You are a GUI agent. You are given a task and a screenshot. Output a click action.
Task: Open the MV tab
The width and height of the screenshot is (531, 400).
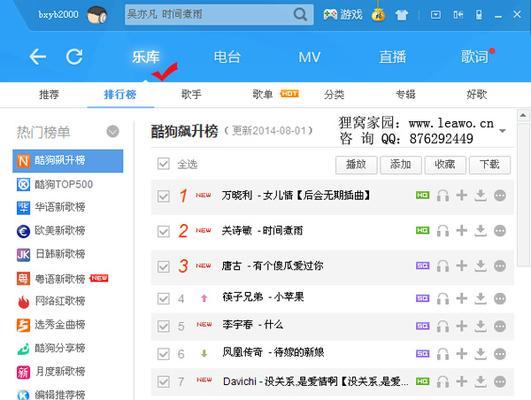[x=309, y=57]
